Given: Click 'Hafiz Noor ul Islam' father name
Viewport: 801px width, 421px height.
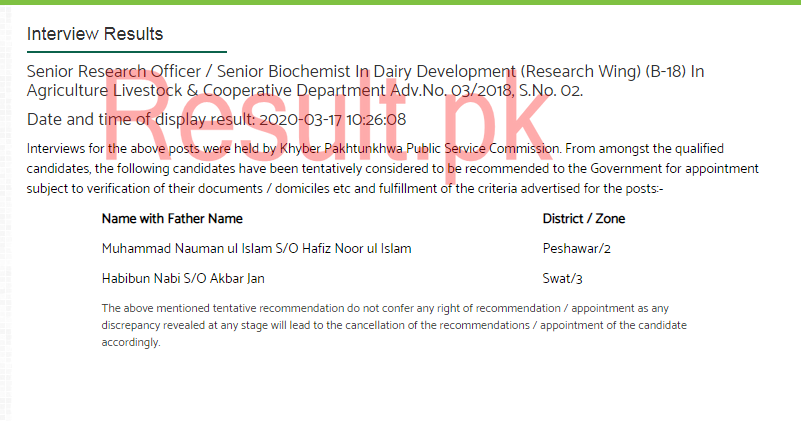Looking at the screenshot, I should [357, 249].
